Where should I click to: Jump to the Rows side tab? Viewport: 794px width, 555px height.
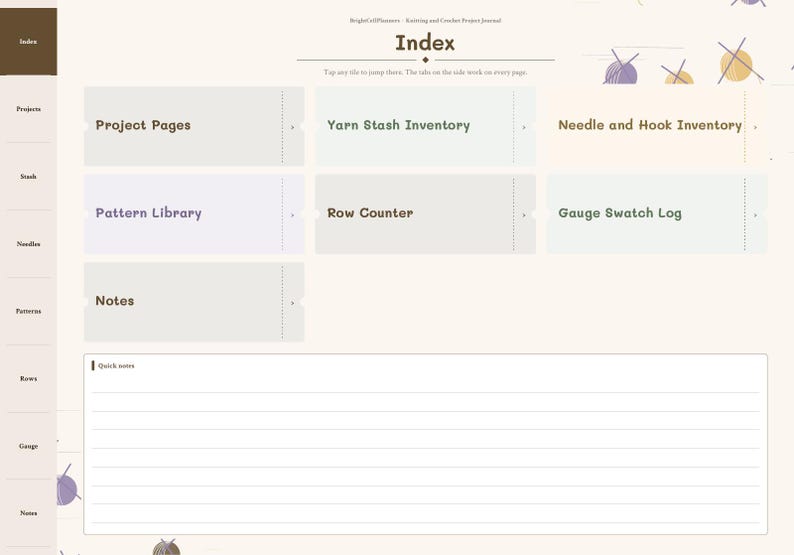tap(28, 378)
